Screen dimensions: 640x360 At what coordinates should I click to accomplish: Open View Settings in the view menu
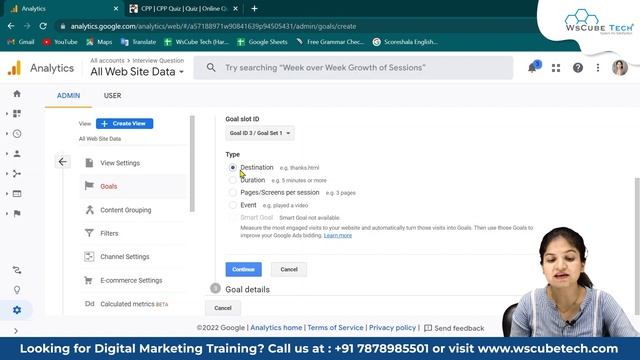coord(133,163)
